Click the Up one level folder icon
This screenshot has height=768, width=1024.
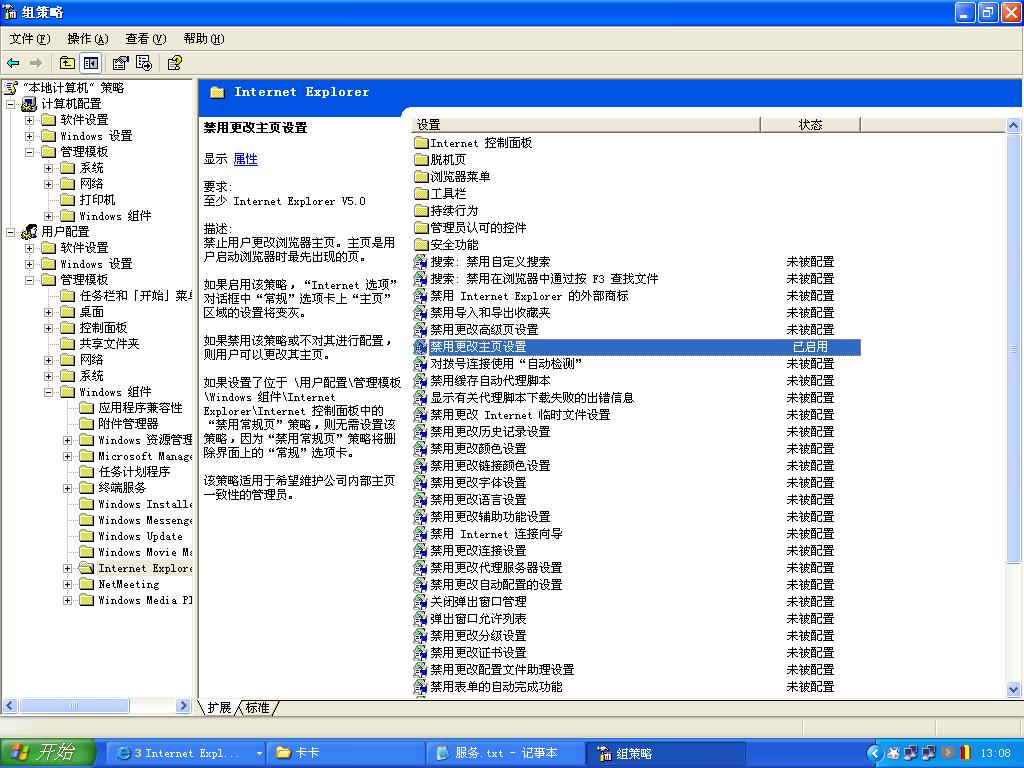(x=67, y=63)
